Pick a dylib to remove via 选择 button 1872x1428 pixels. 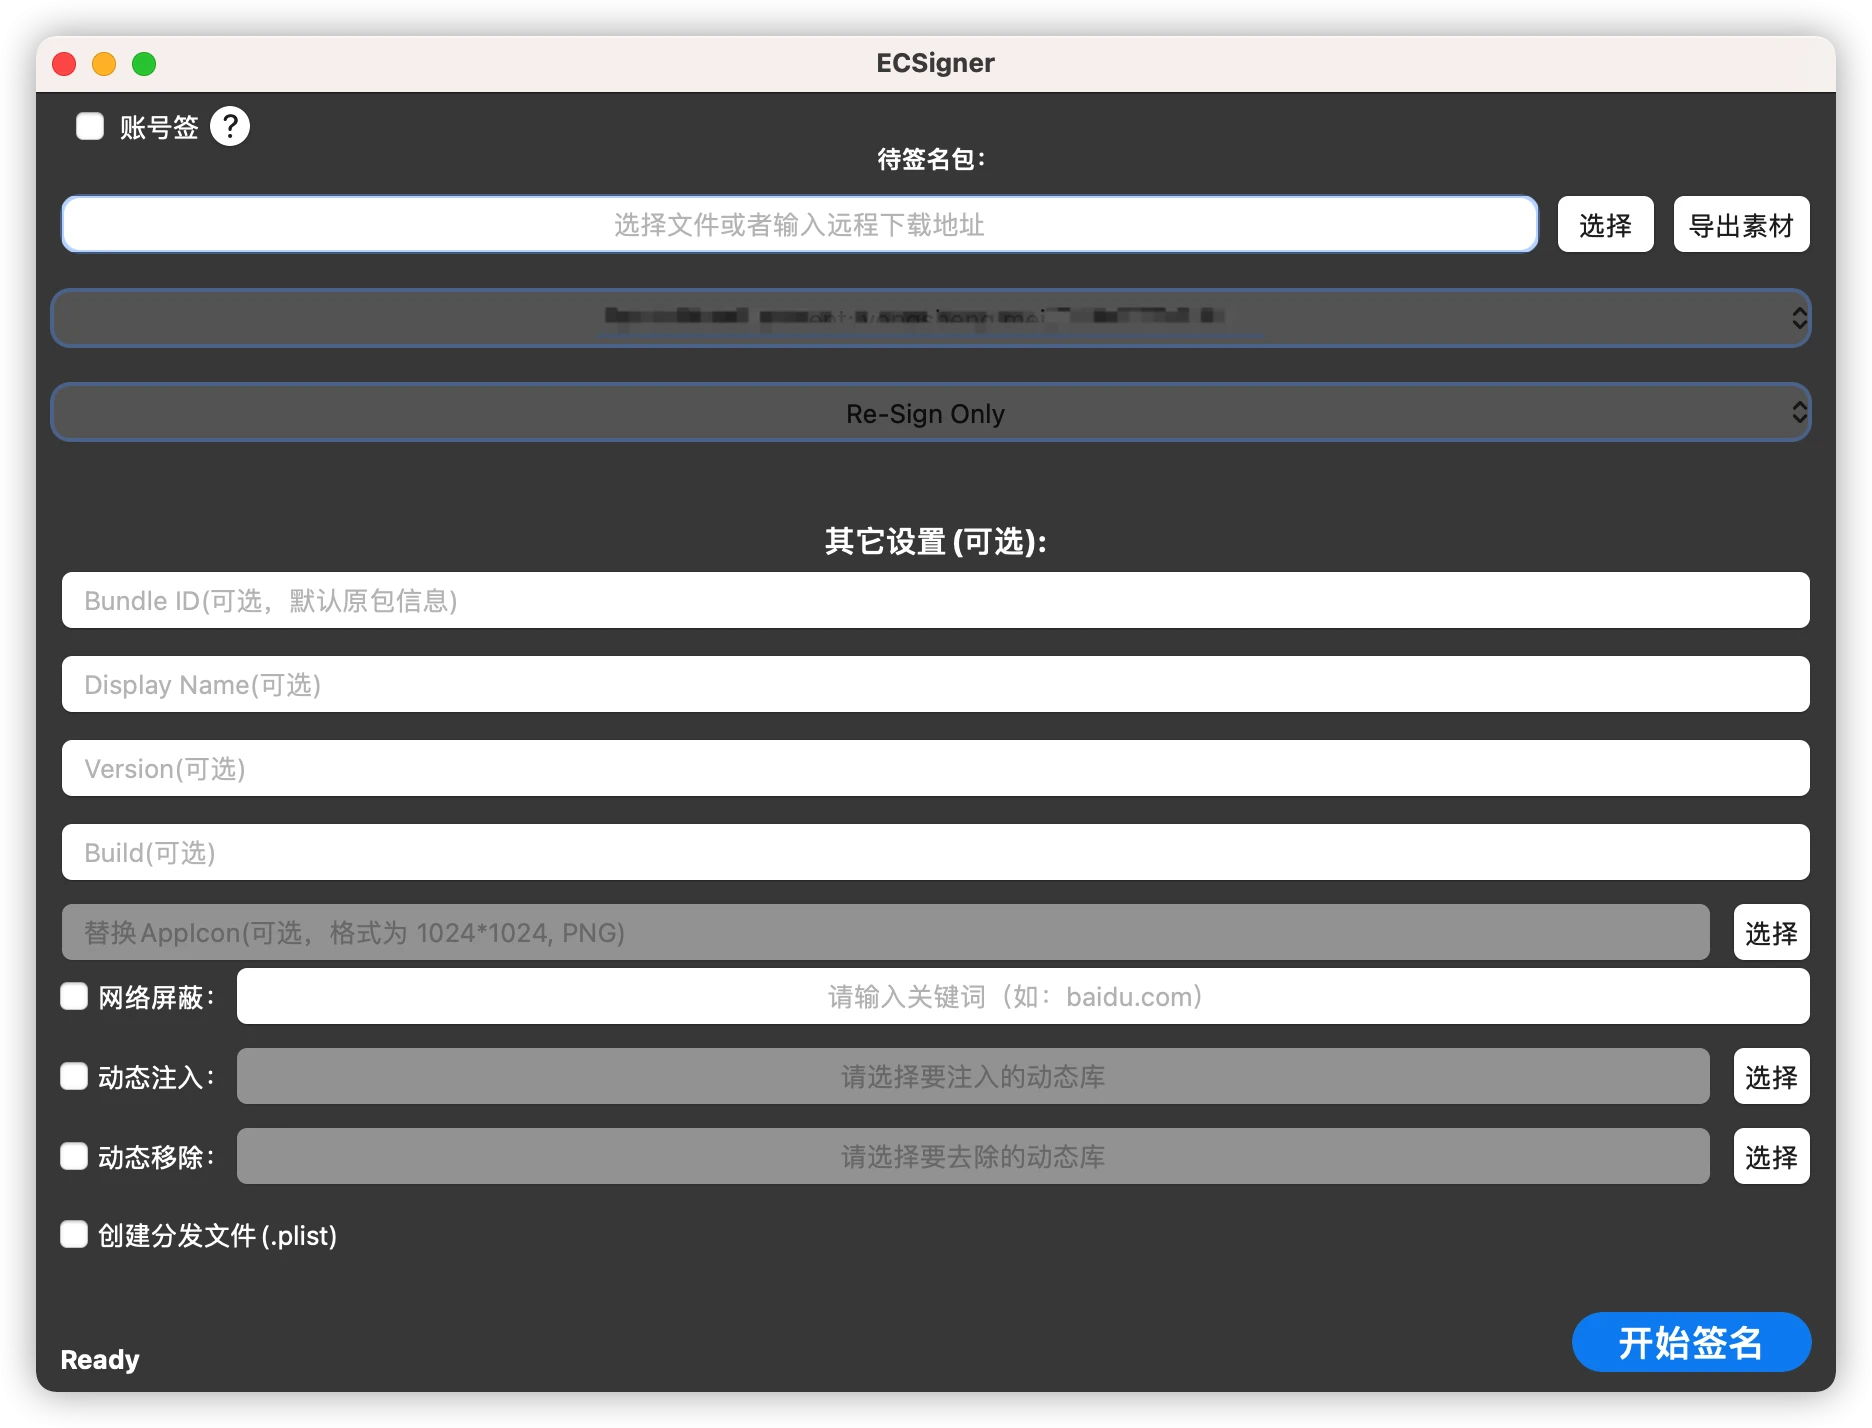point(1771,1156)
